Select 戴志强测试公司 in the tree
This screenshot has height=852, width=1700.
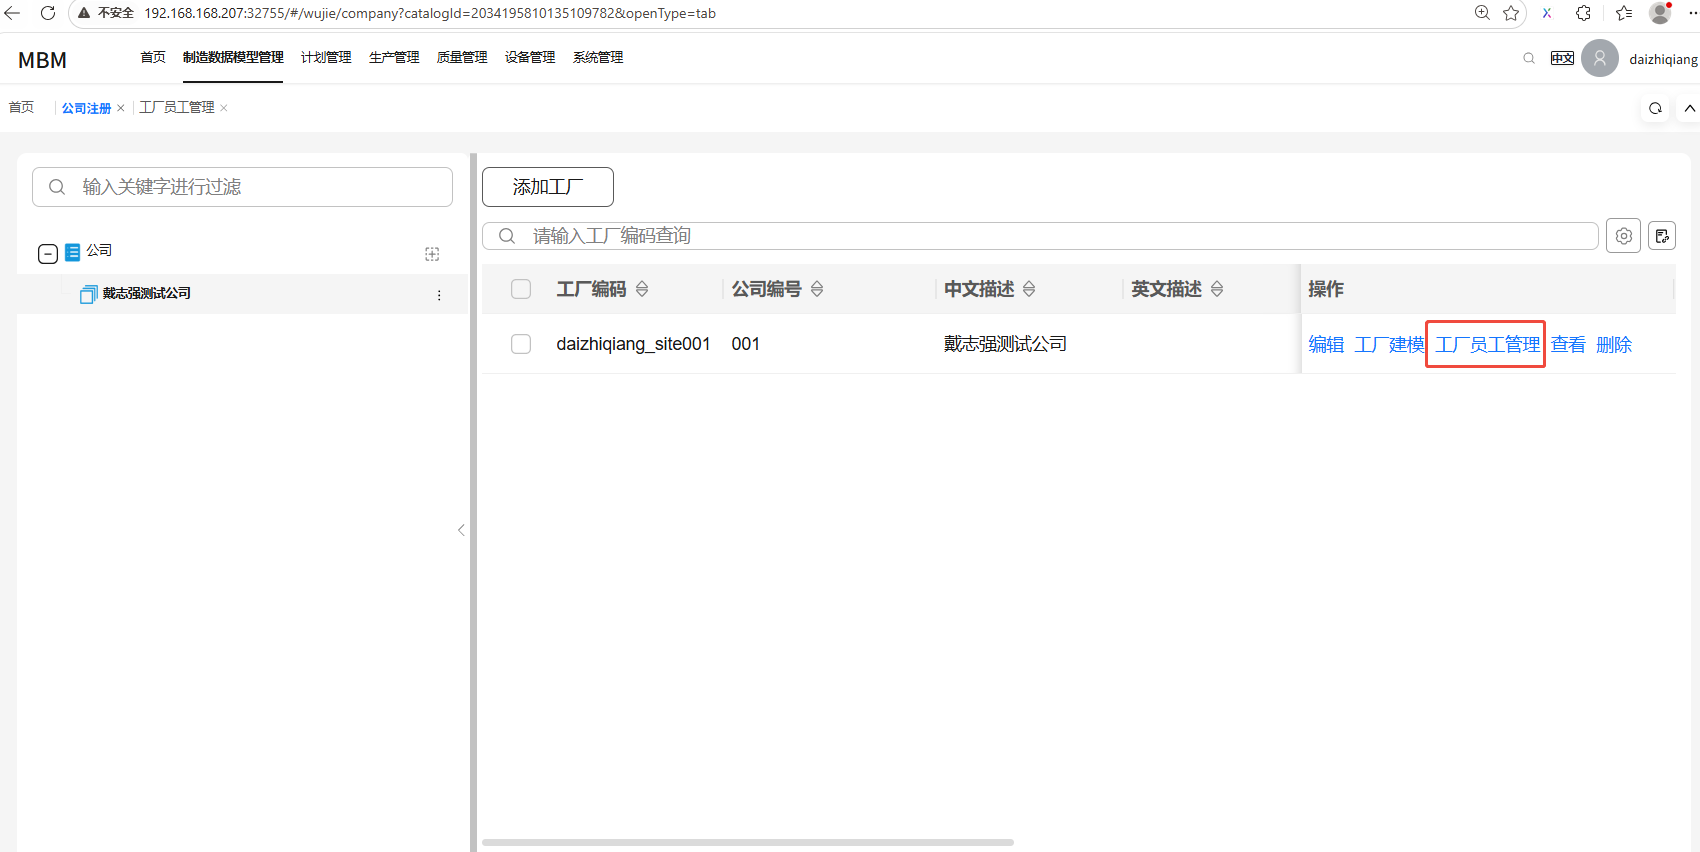[146, 293]
